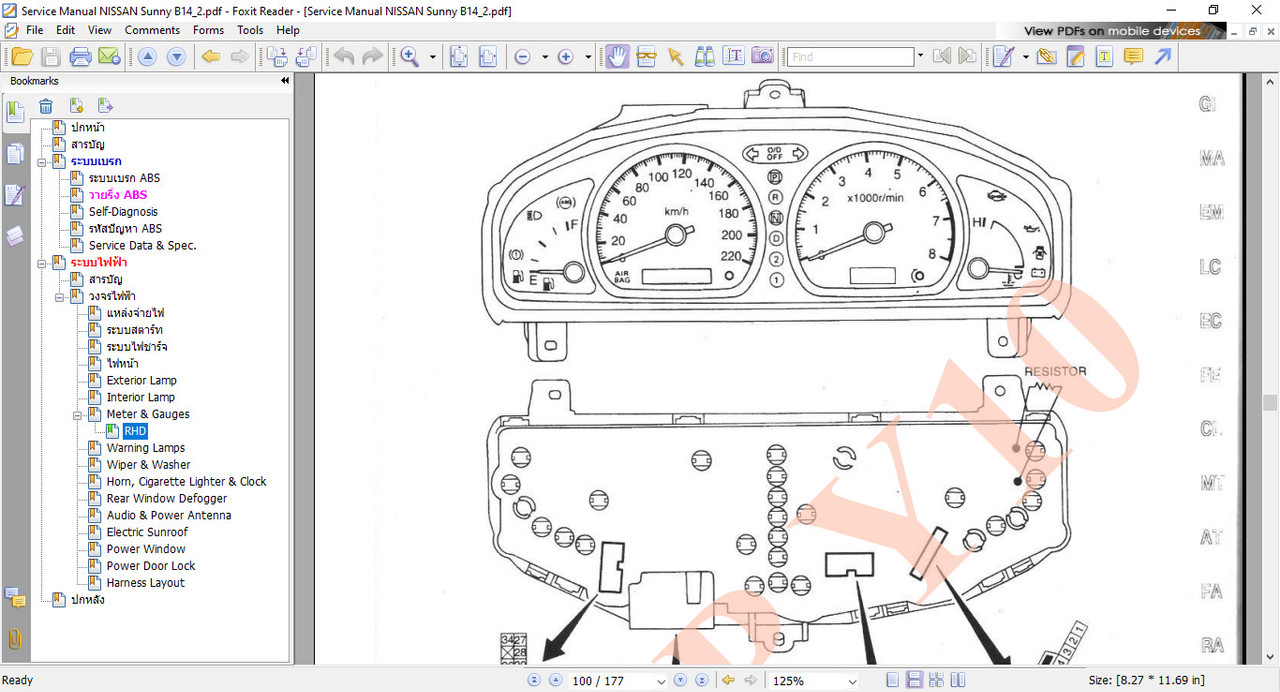Image resolution: width=1280 pixels, height=692 pixels.
Task: Open the Warning Lamps bookmark
Action: point(146,448)
